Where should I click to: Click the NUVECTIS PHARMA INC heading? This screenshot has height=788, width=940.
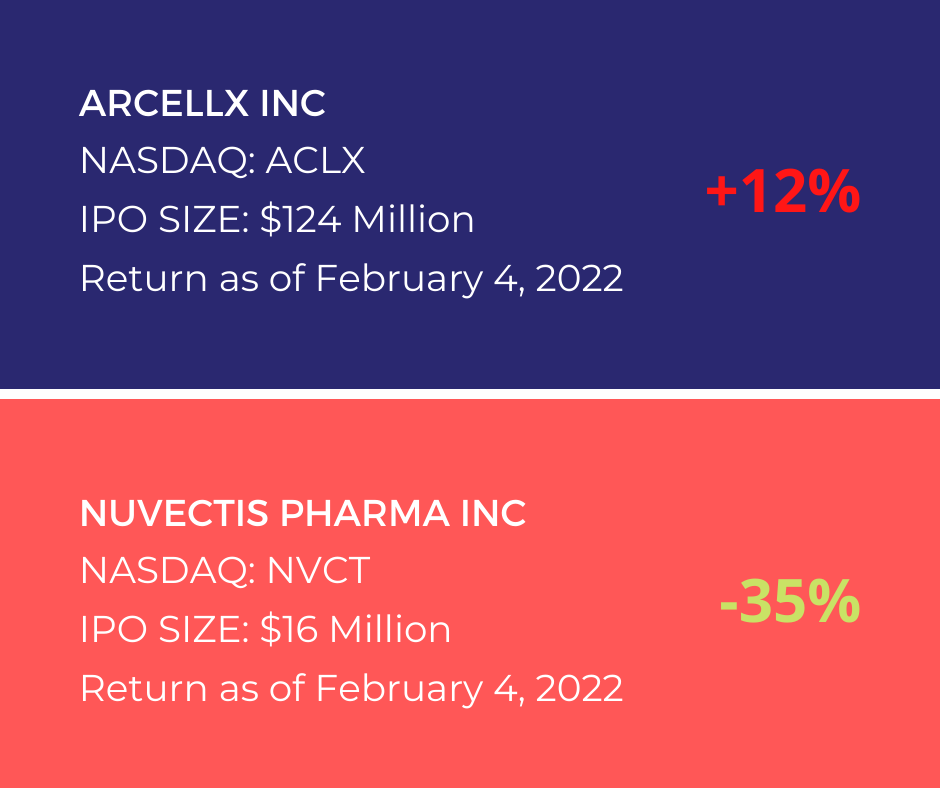[x=303, y=513]
